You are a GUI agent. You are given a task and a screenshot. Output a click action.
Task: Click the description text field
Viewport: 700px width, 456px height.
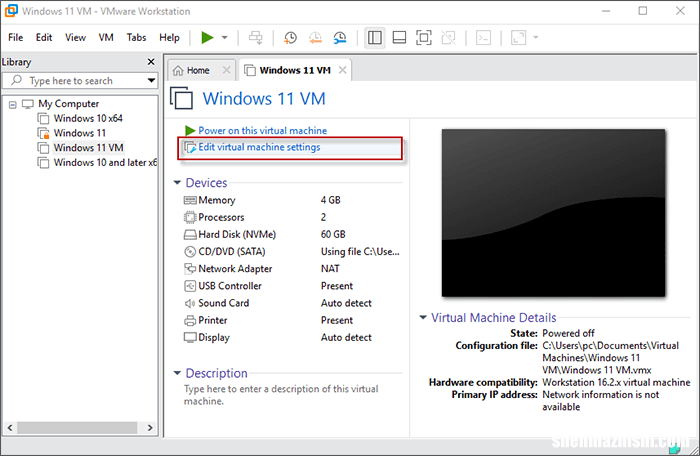point(281,395)
